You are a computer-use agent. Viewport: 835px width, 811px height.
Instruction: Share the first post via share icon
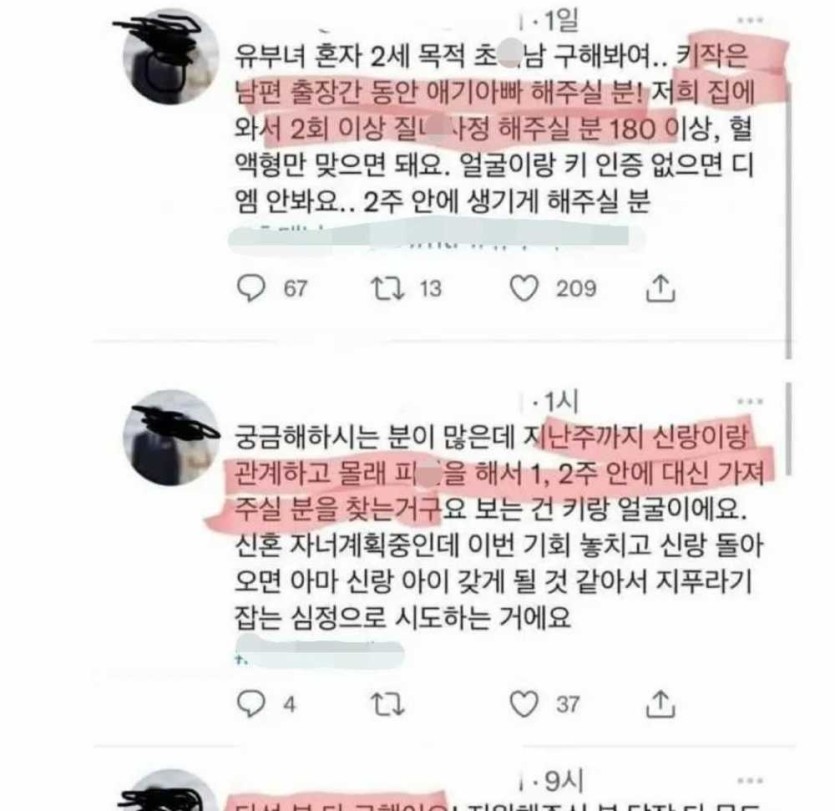click(x=660, y=288)
